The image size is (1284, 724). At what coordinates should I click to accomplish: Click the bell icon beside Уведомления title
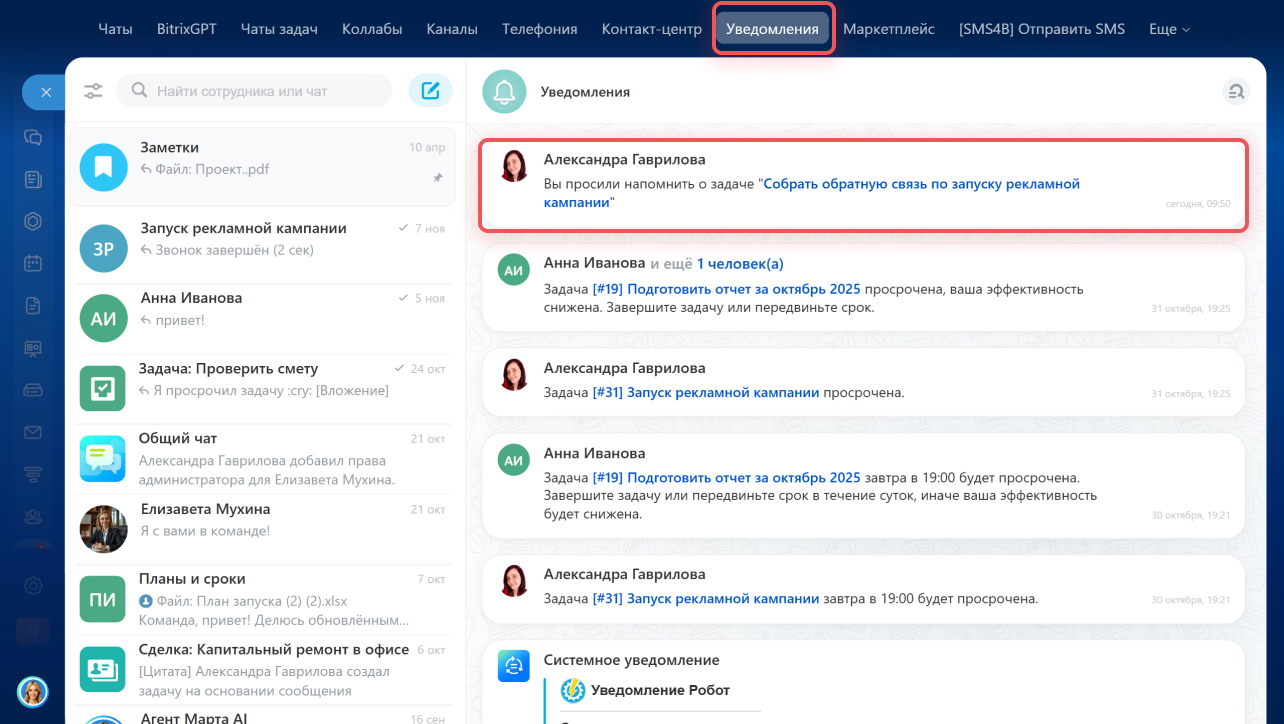(504, 92)
